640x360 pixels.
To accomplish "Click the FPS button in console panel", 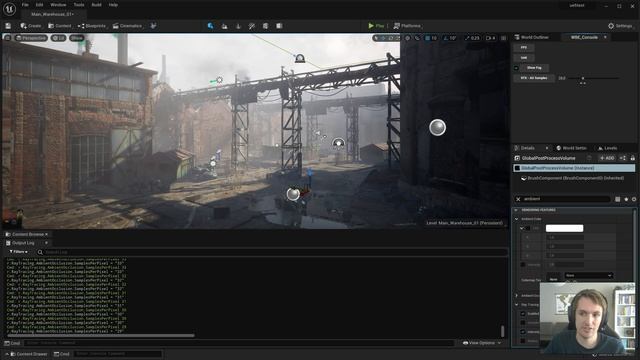I will 524,48.
